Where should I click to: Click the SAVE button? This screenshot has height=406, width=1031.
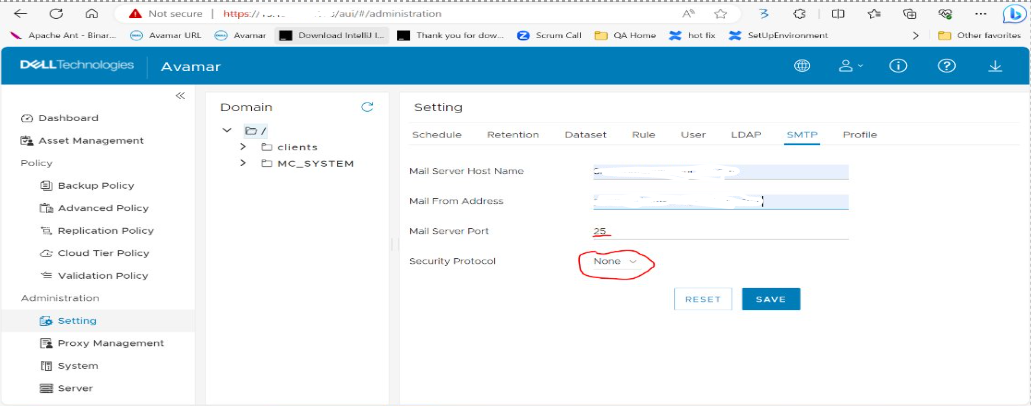point(771,299)
